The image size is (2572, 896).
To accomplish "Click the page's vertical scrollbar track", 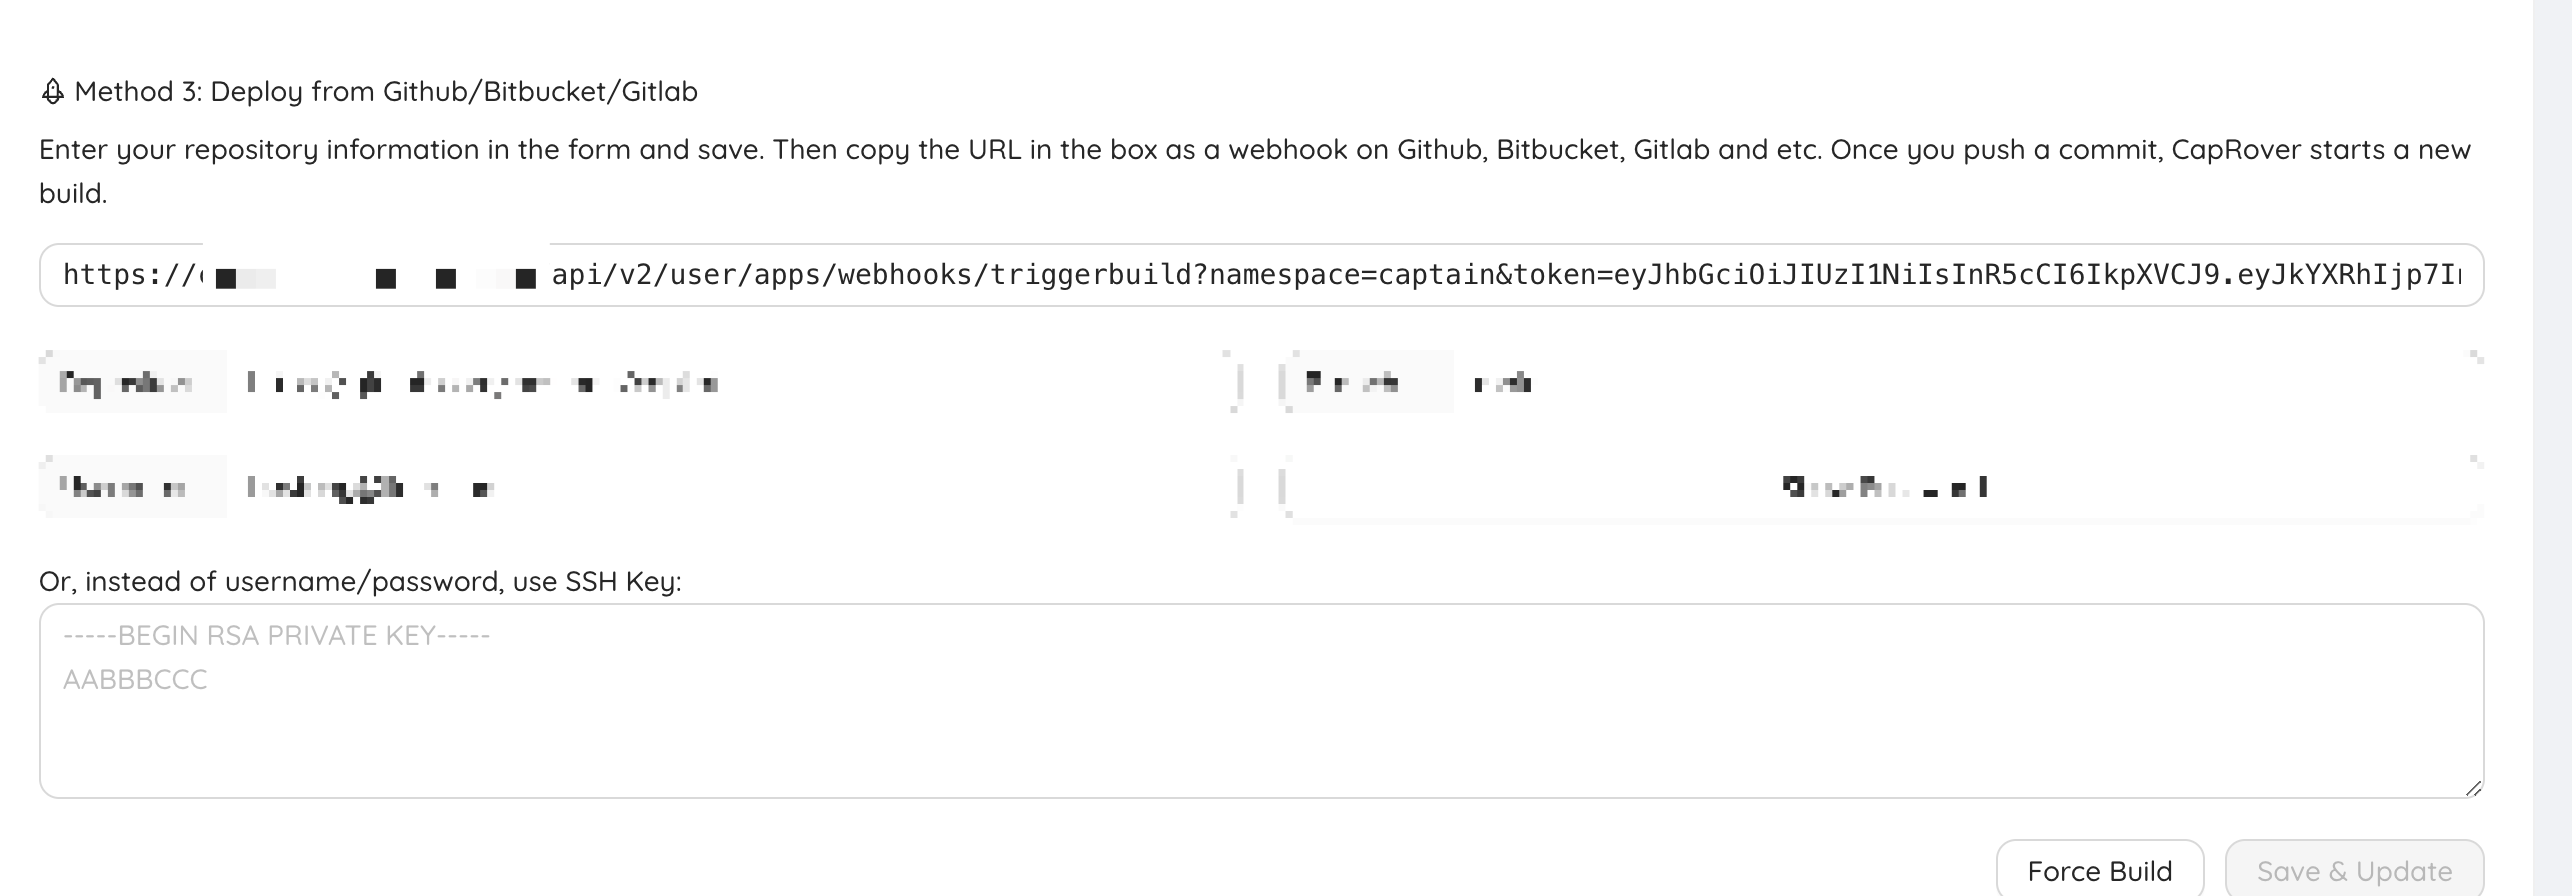I will click(2552, 448).
